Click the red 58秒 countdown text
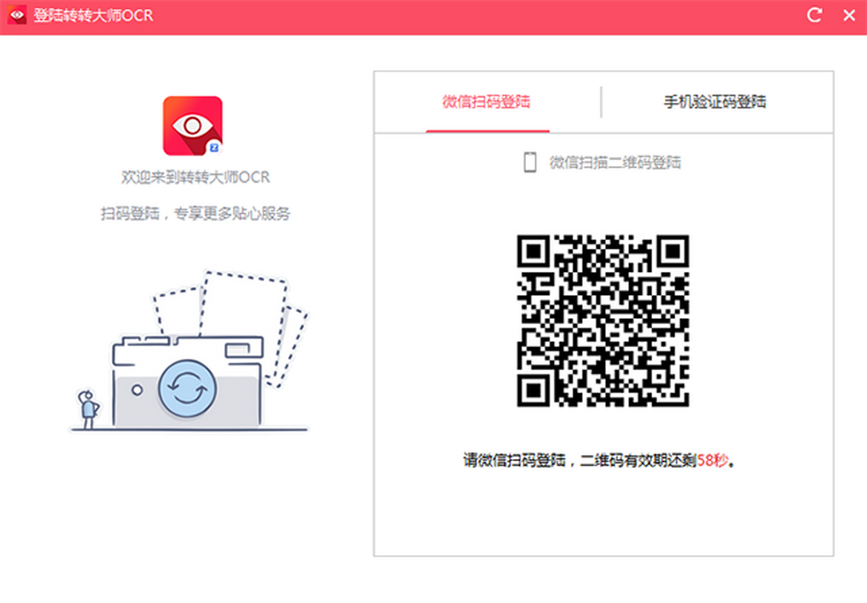Image resolution: width=867 pixels, height=603 pixels. coord(712,460)
